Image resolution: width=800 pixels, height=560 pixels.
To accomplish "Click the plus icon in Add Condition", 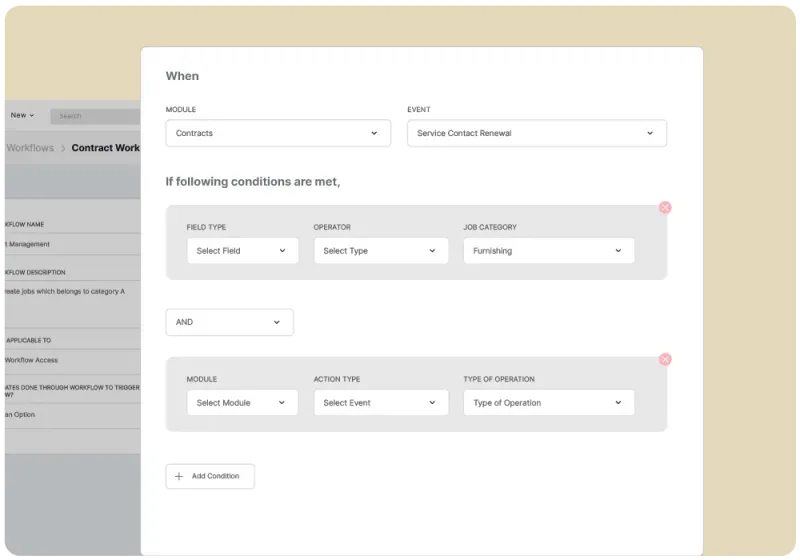I will pos(179,476).
